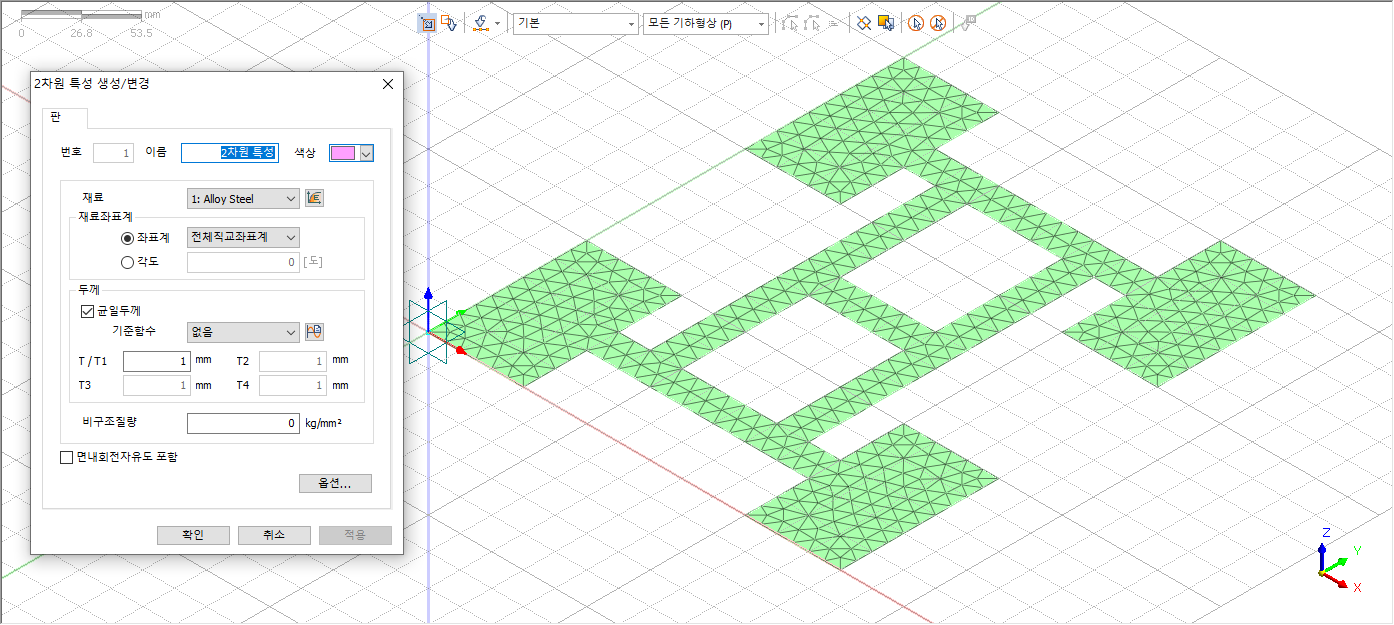Click the second greyed path-select icon
Image resolution: width=1394 pixels, height=625 pixels.
[812, 23]
